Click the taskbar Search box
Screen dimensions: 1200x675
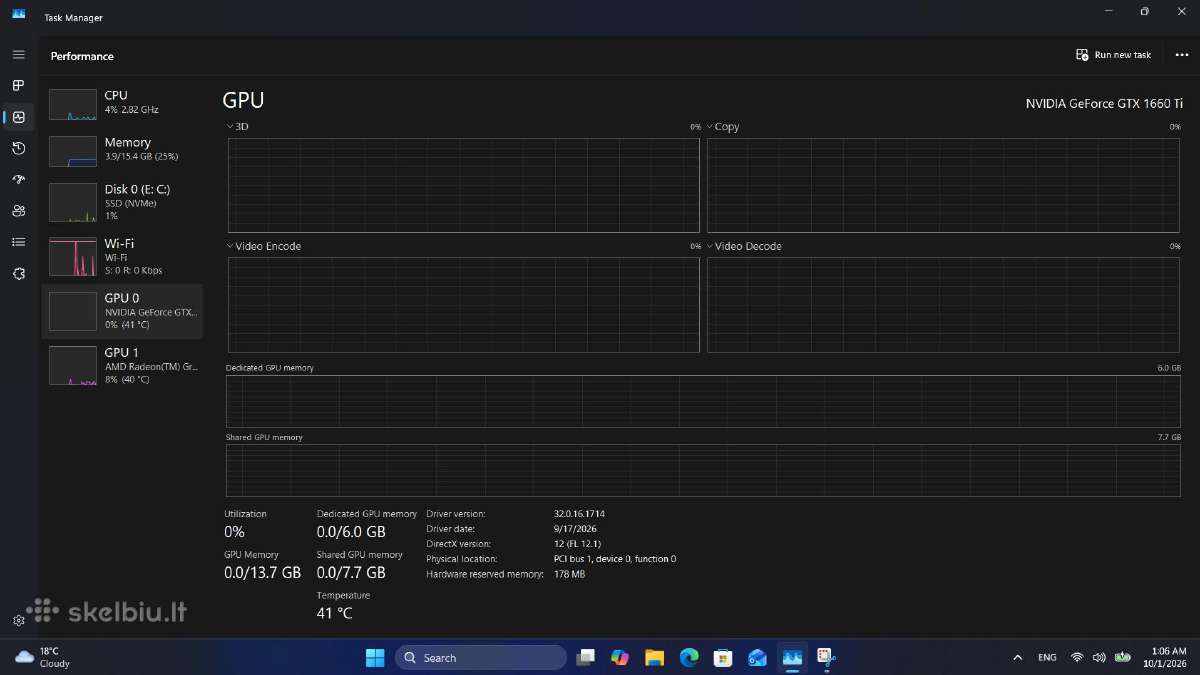point(481,657)
